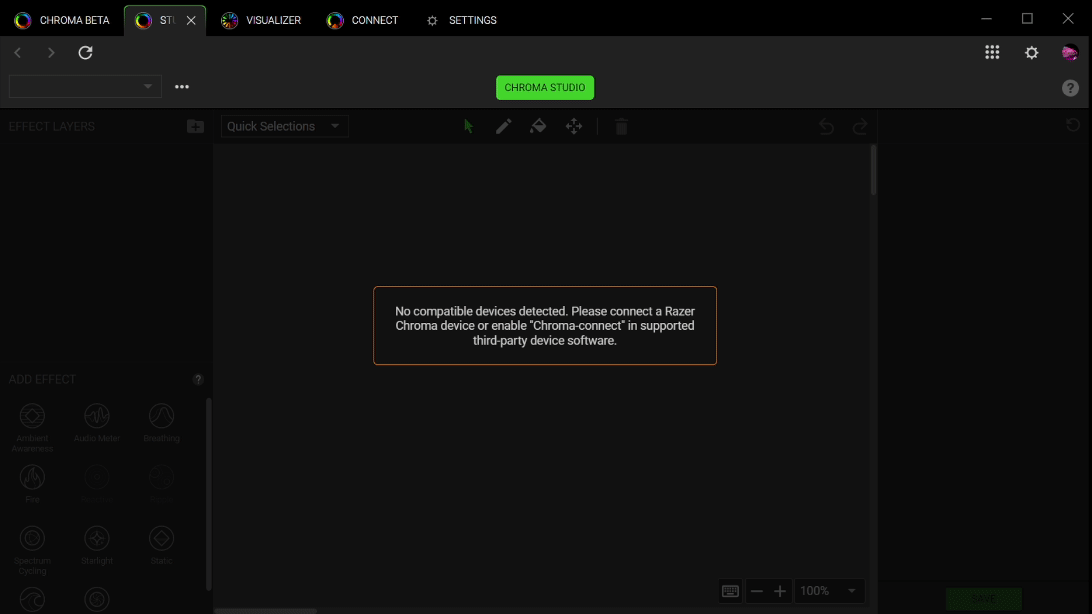The height and width of the screenshot is (614, 1092).
Task: Open the profile selector dropdown
Action: (85, 86)
